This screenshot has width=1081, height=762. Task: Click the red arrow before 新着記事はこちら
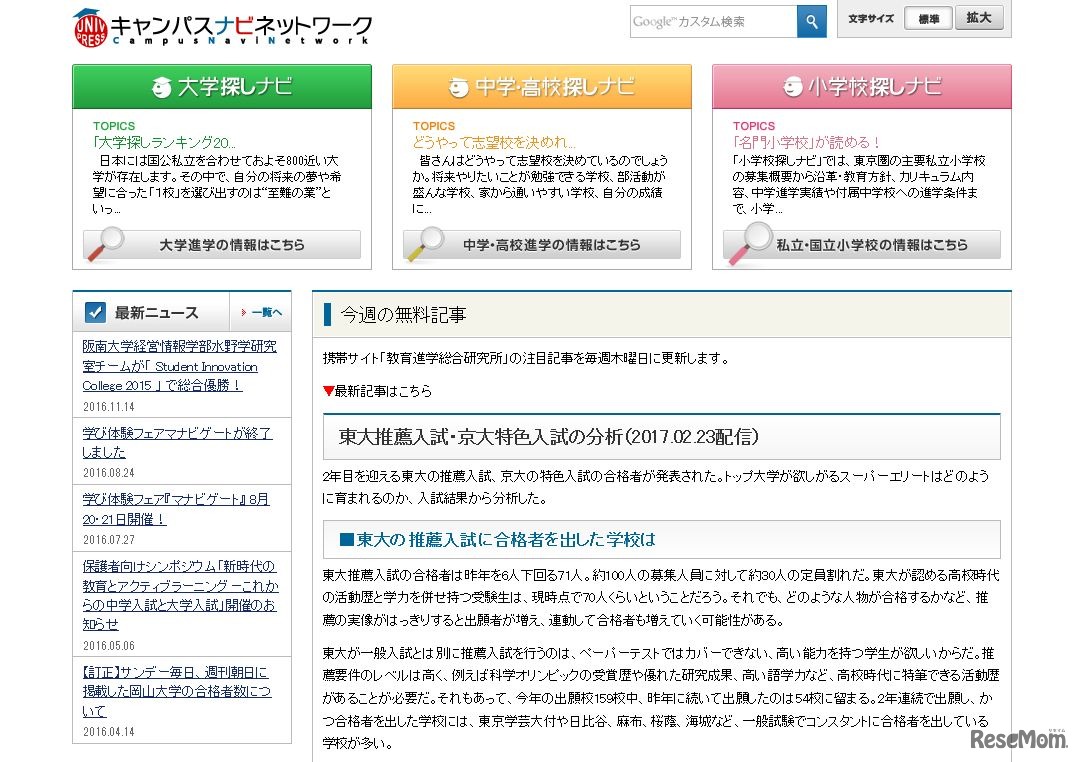327,390
